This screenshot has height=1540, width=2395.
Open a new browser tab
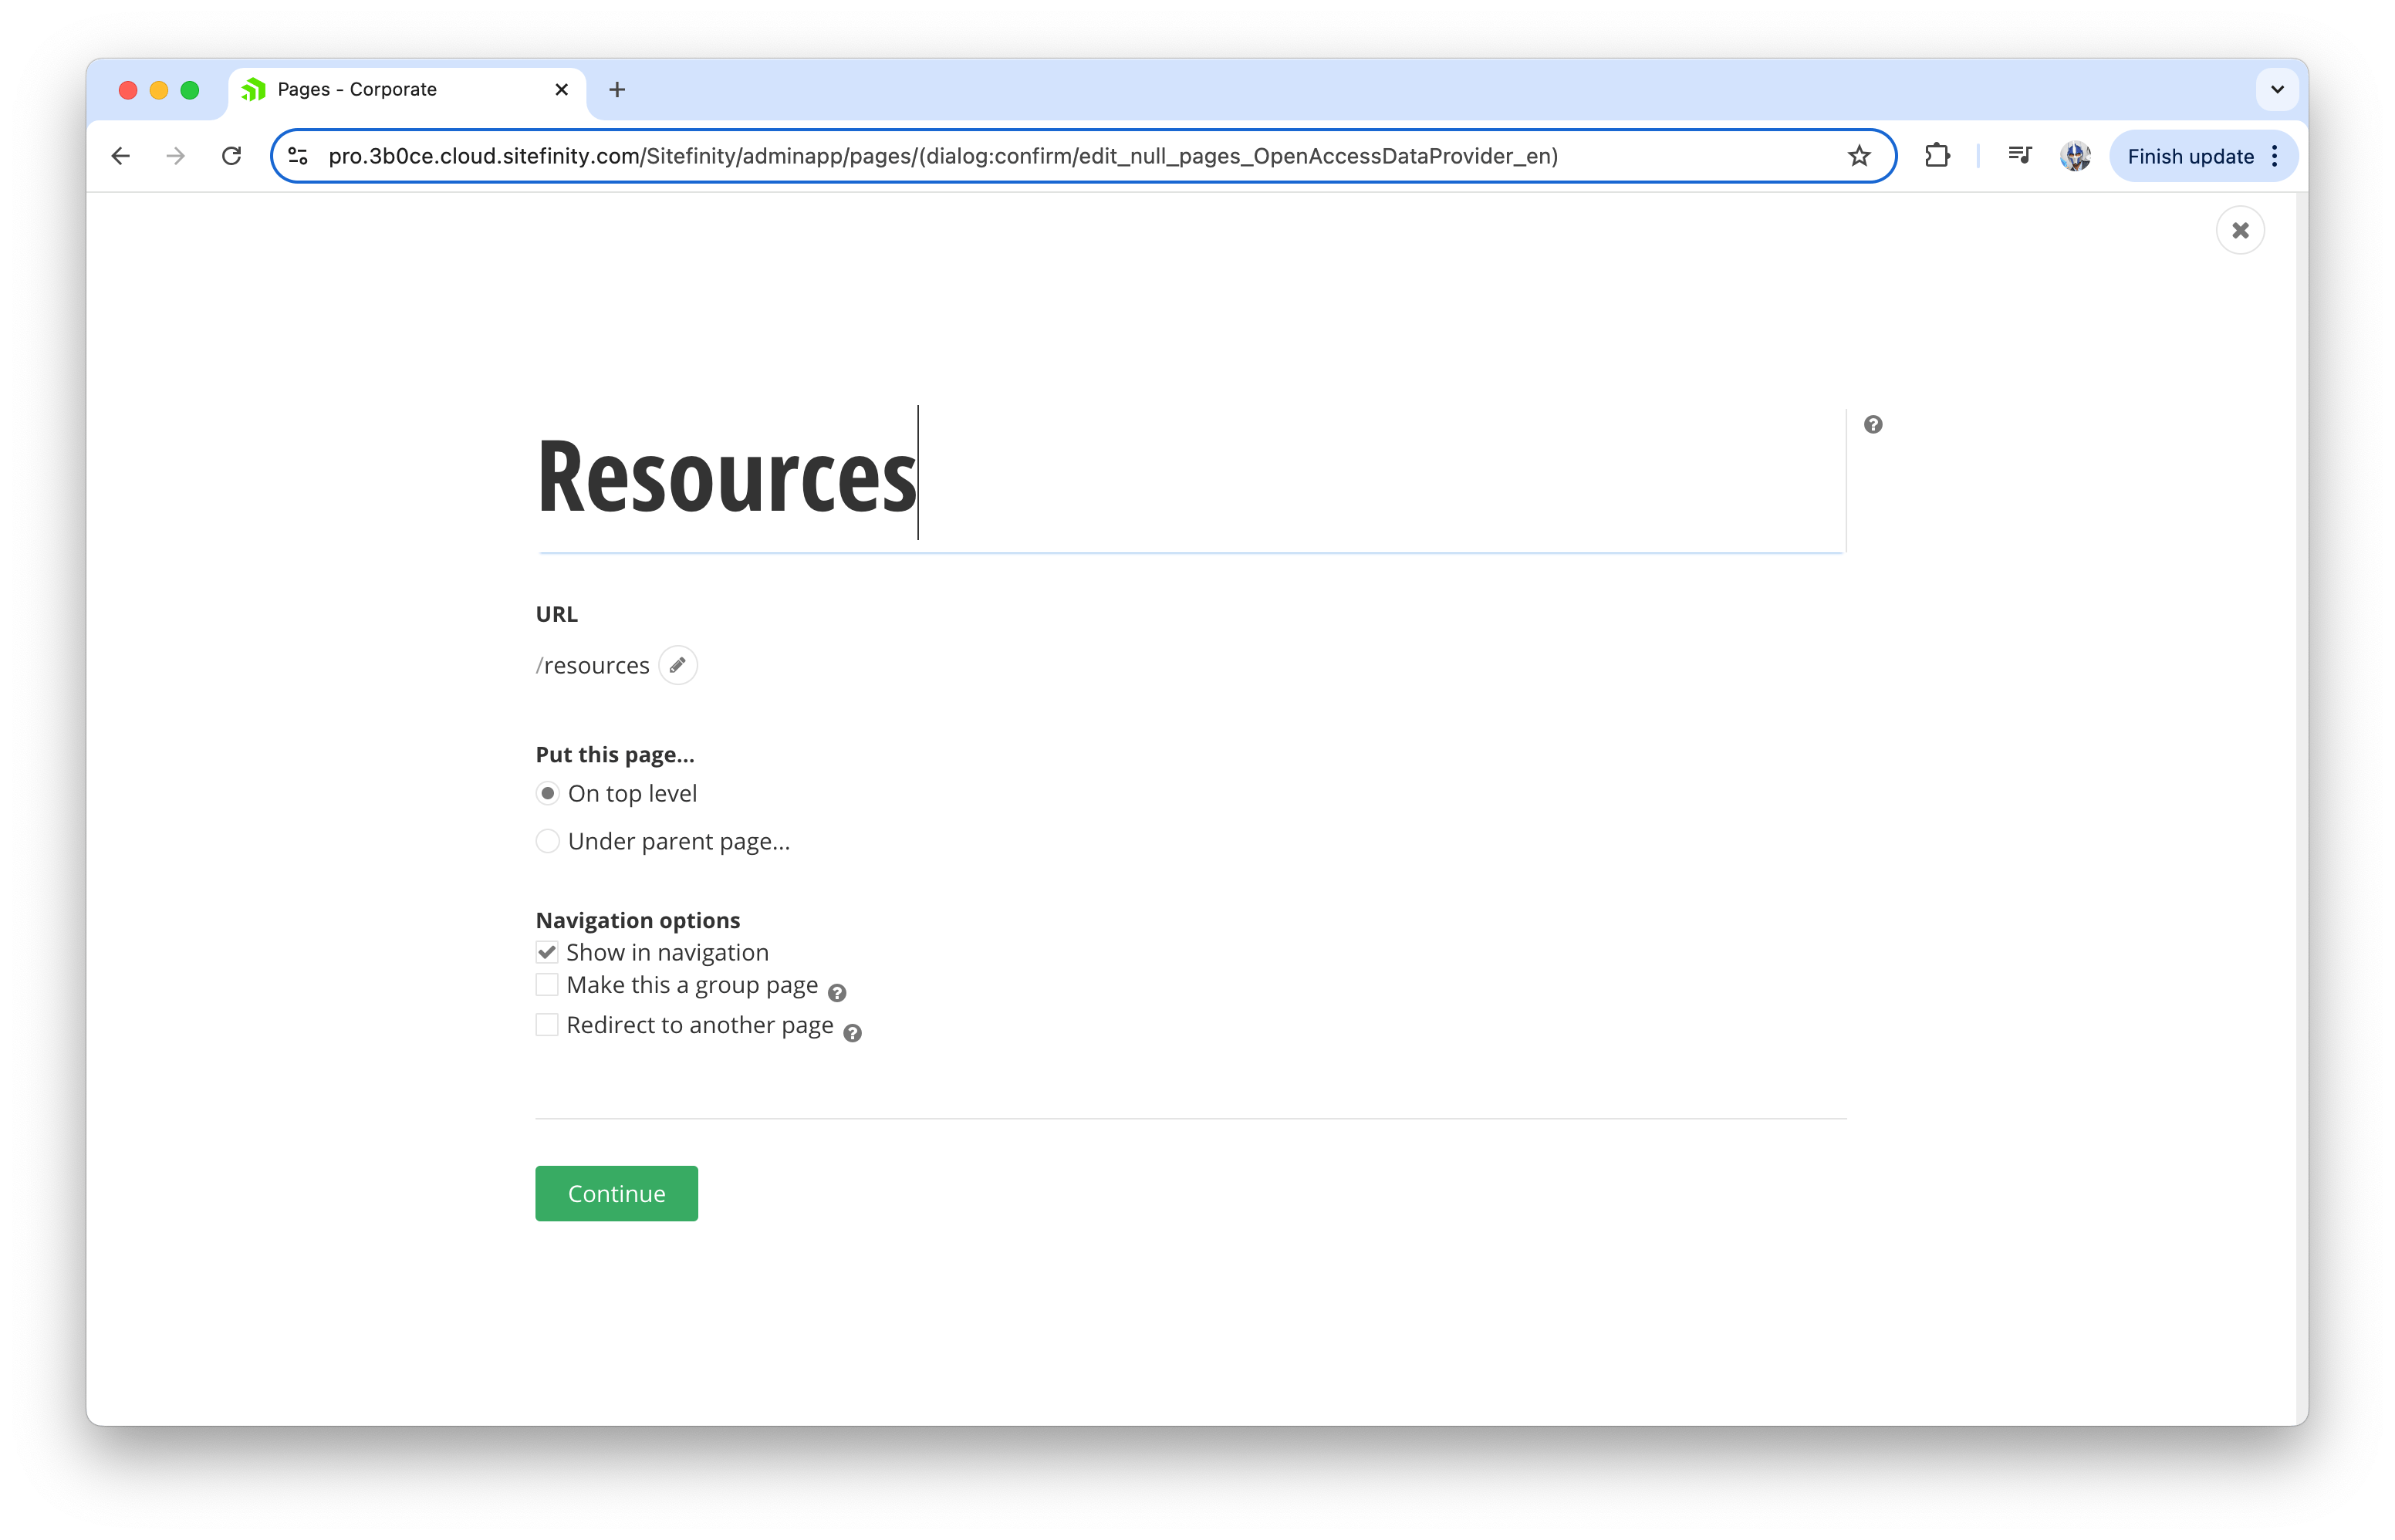pos(617,90)
